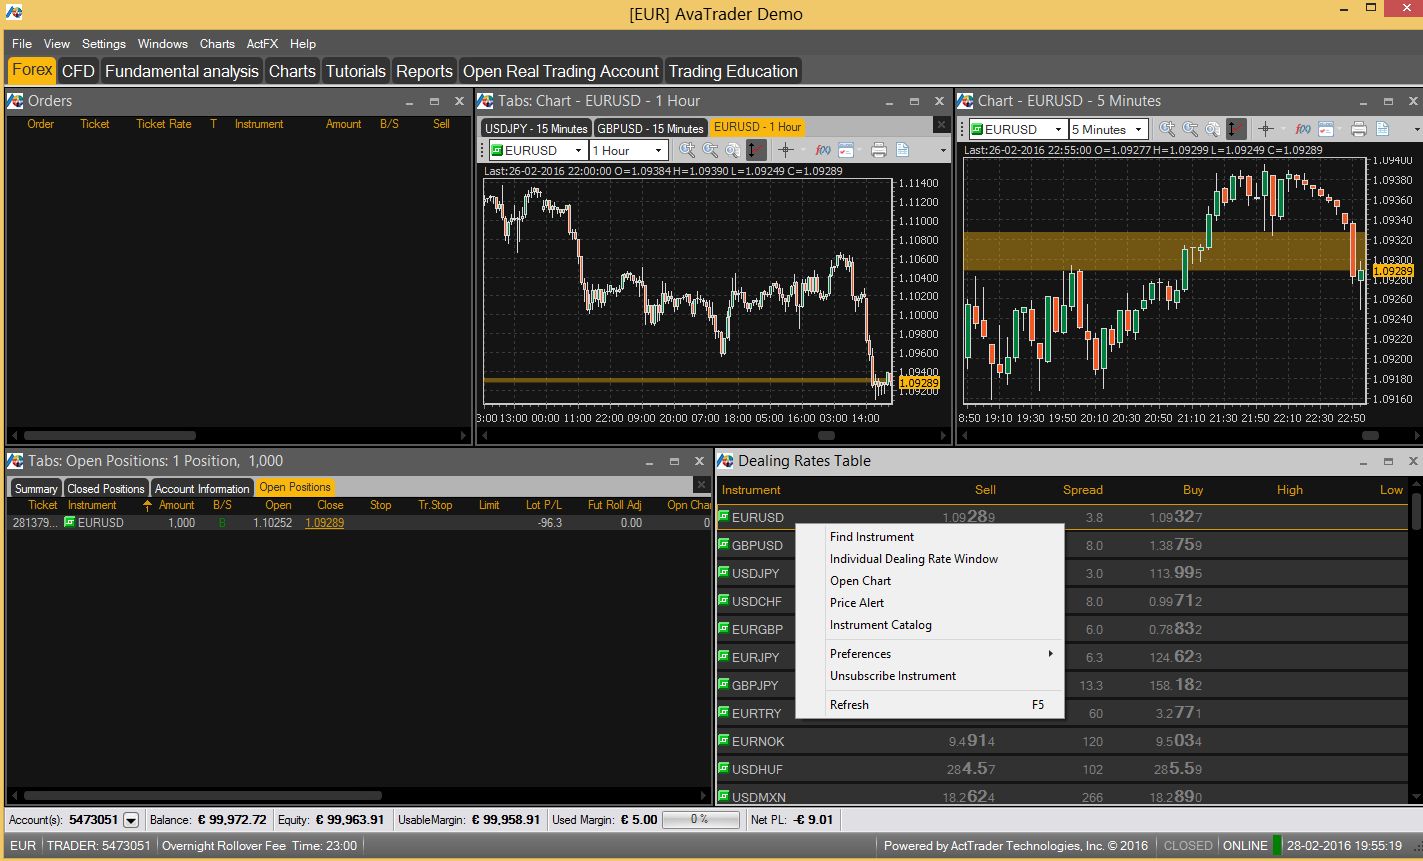
Task: Click the USDJPY instrument icon in Dealing Rates
Action: click(x=724, y=573)
